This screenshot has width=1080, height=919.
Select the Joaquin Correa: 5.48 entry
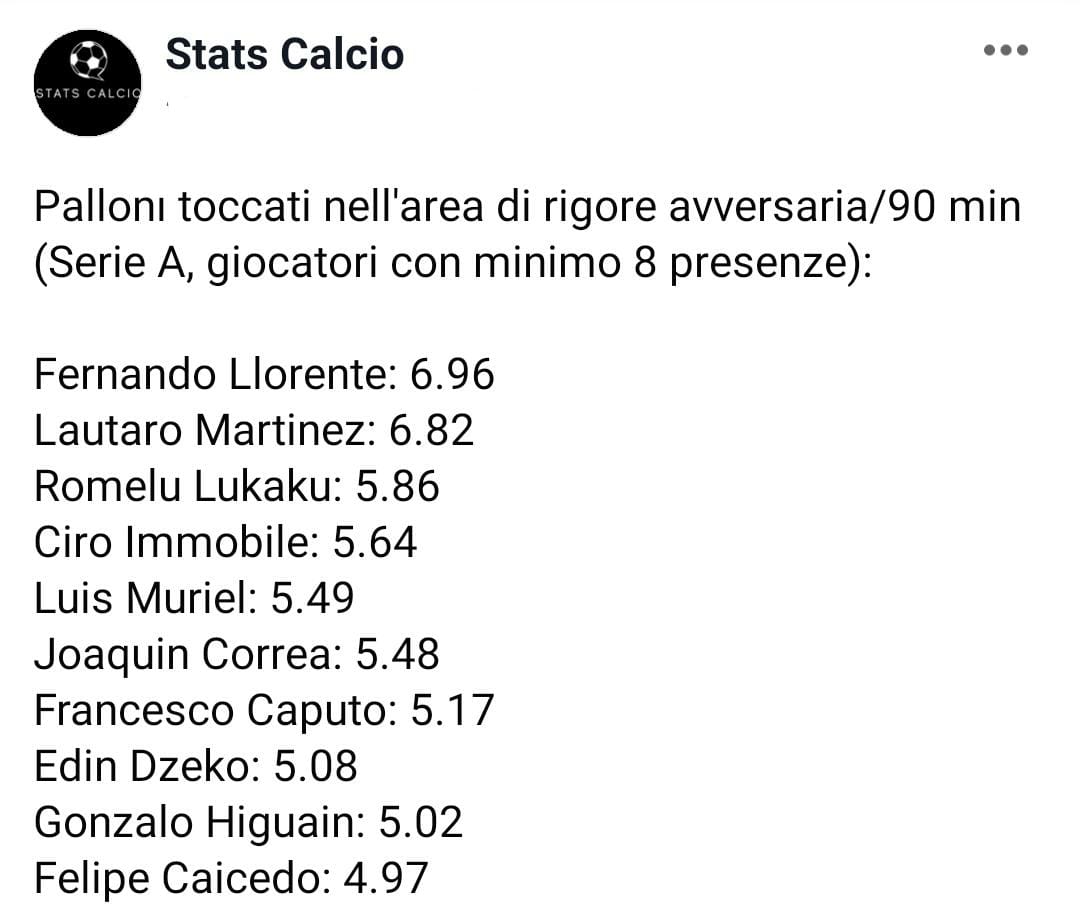pos(236,654)
